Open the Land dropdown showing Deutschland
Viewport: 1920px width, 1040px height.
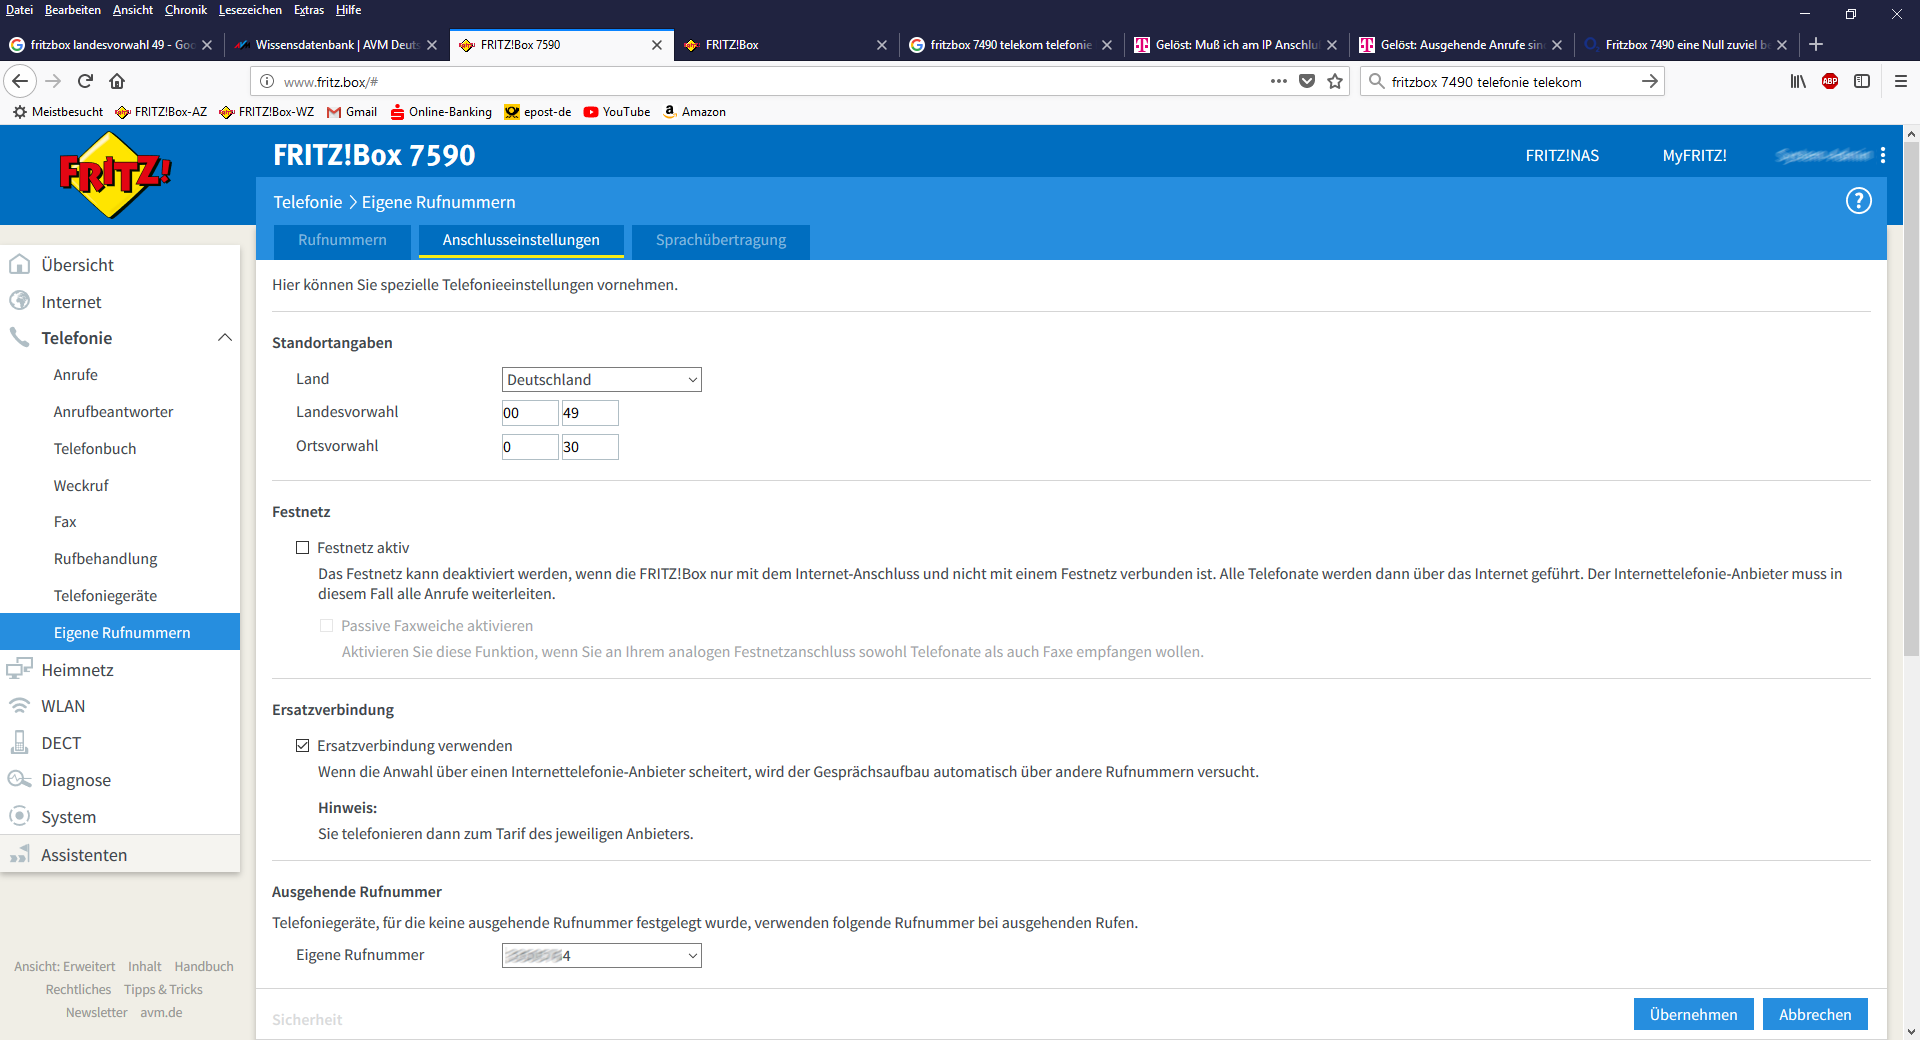pos(601,380)
